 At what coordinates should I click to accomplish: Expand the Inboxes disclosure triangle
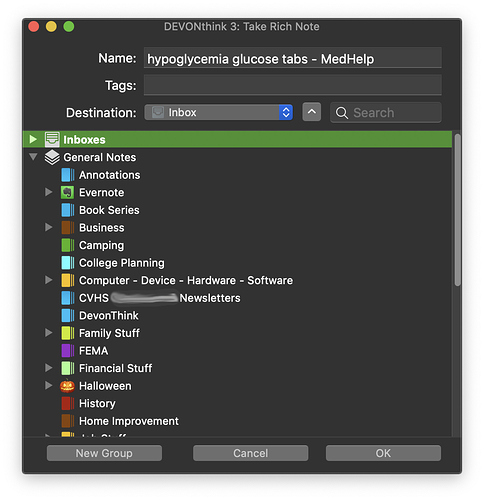click(x=33, y=139)
